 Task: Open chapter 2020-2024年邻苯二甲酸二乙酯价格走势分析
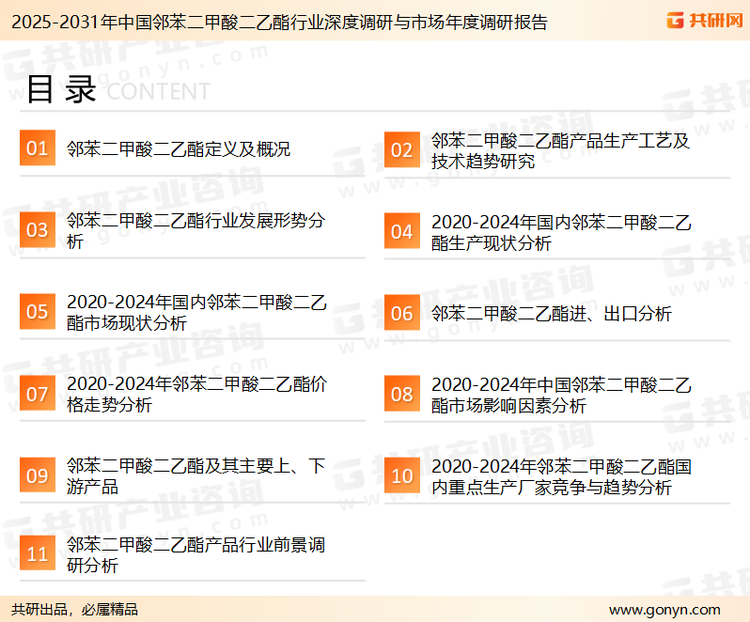[x=197, y=394]
